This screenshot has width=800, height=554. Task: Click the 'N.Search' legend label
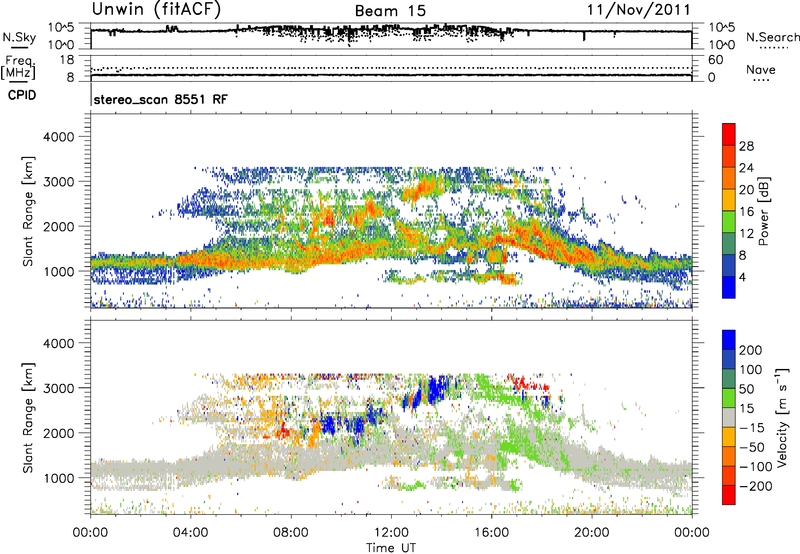click(x=772, y=37)
